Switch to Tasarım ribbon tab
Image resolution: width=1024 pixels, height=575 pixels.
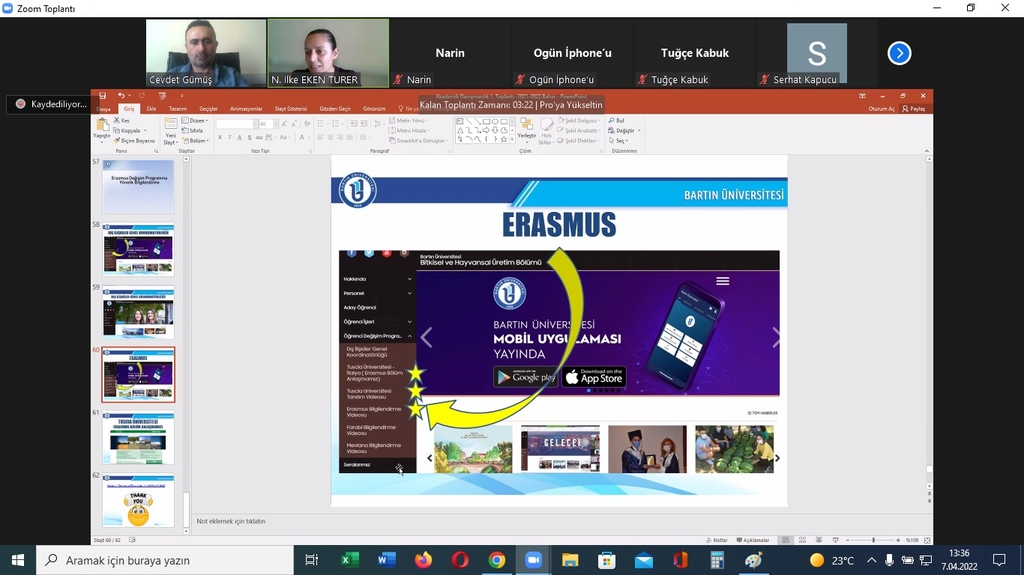(178, 108)
